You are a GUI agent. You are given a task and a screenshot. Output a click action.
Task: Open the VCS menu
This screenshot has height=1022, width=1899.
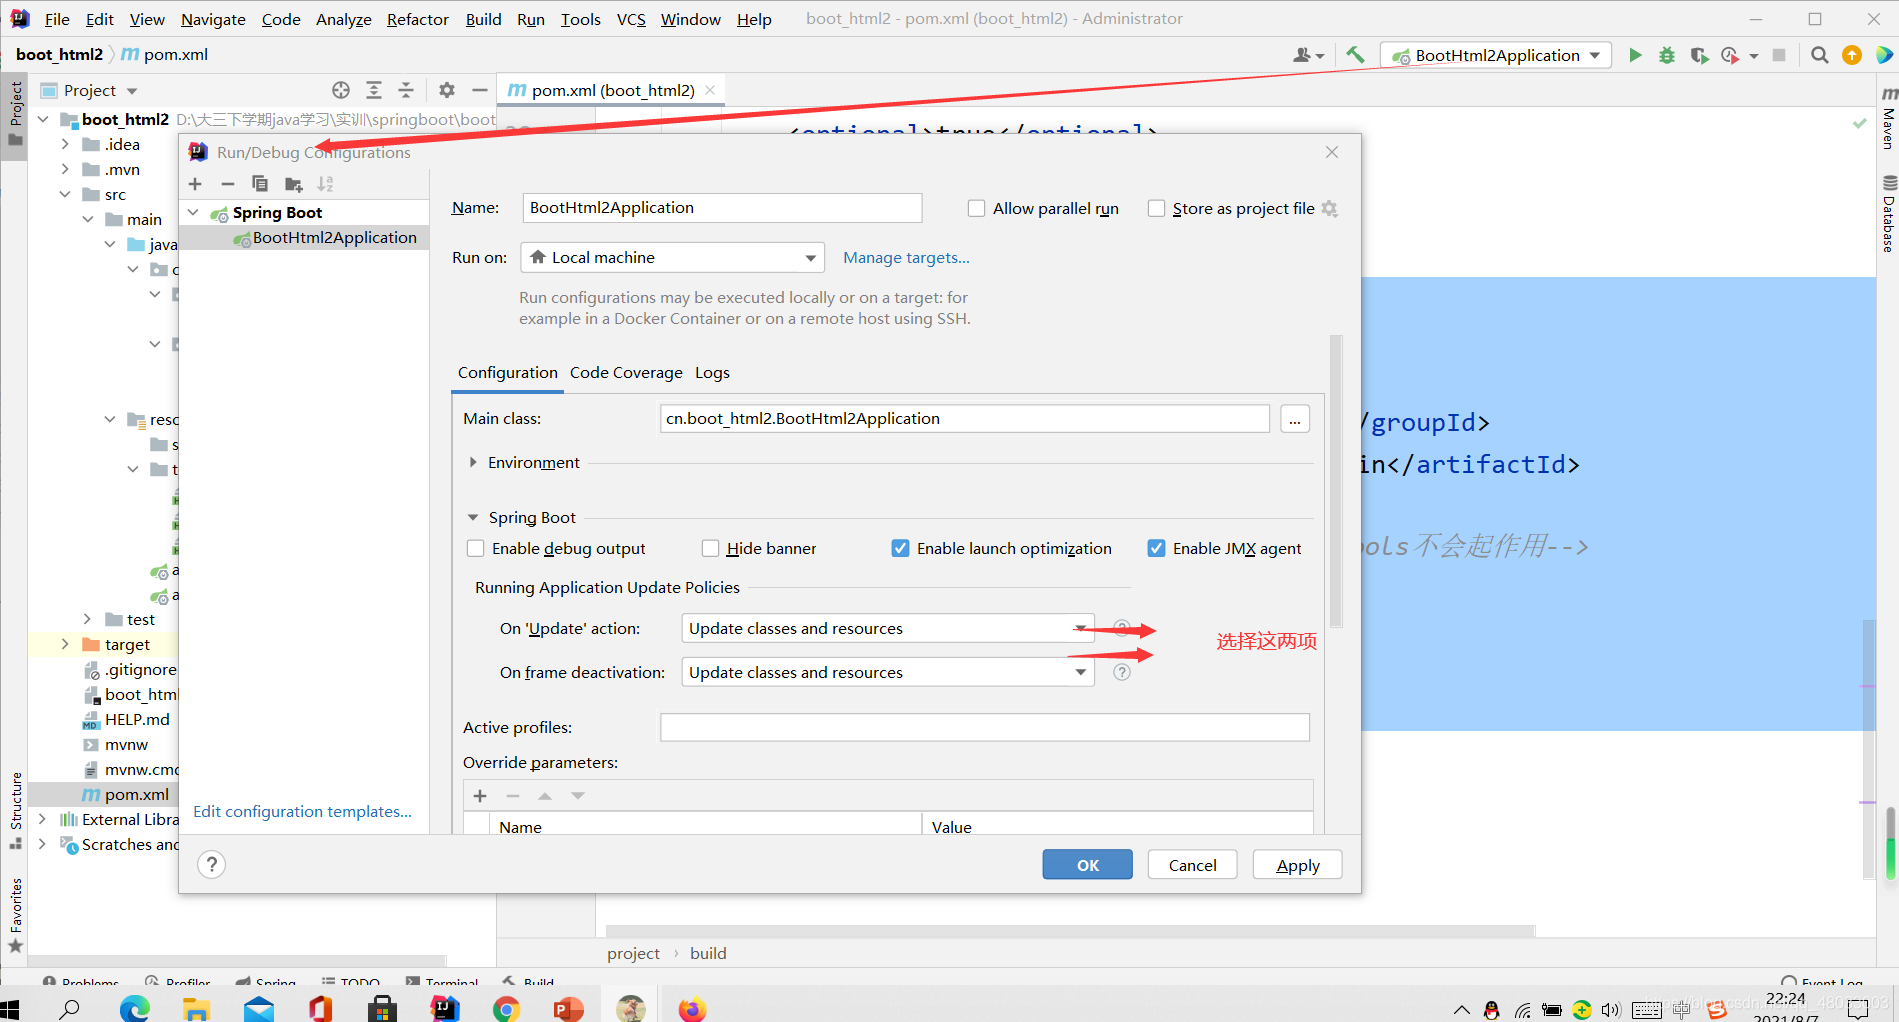coord(631,19)
